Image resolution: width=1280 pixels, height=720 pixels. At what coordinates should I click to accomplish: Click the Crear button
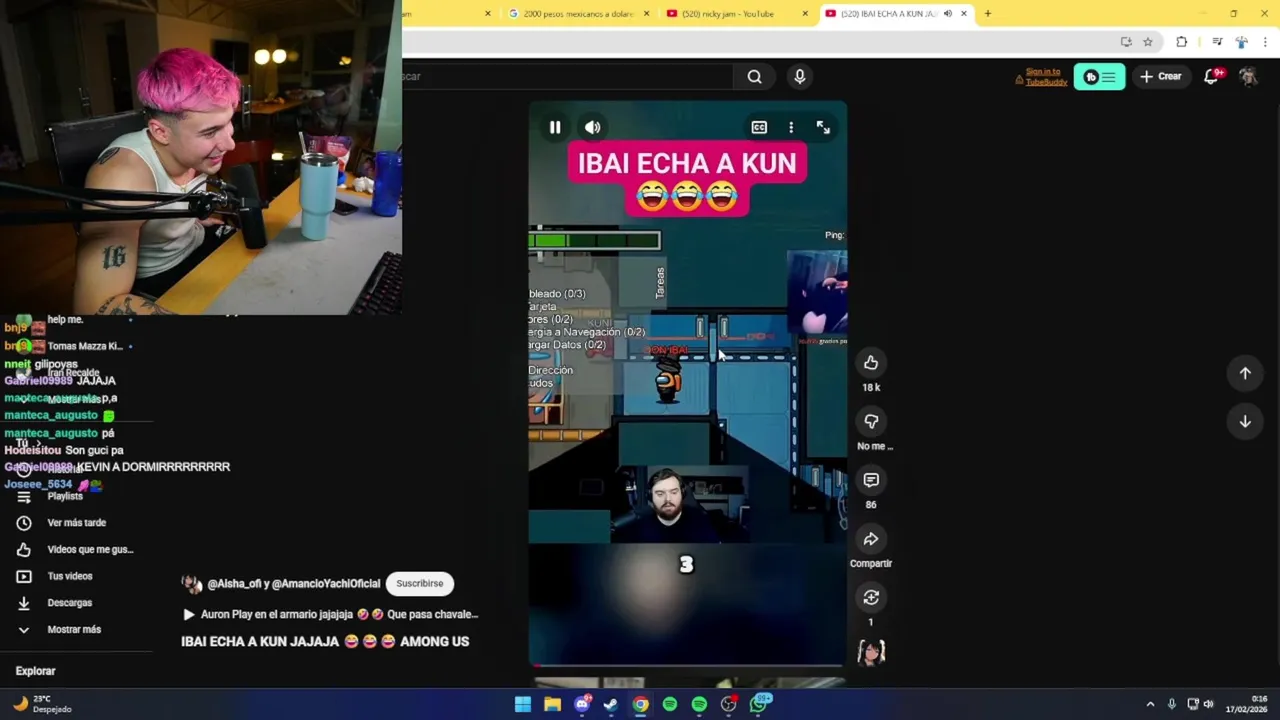pyautogui.click(x=1161, y=76)
